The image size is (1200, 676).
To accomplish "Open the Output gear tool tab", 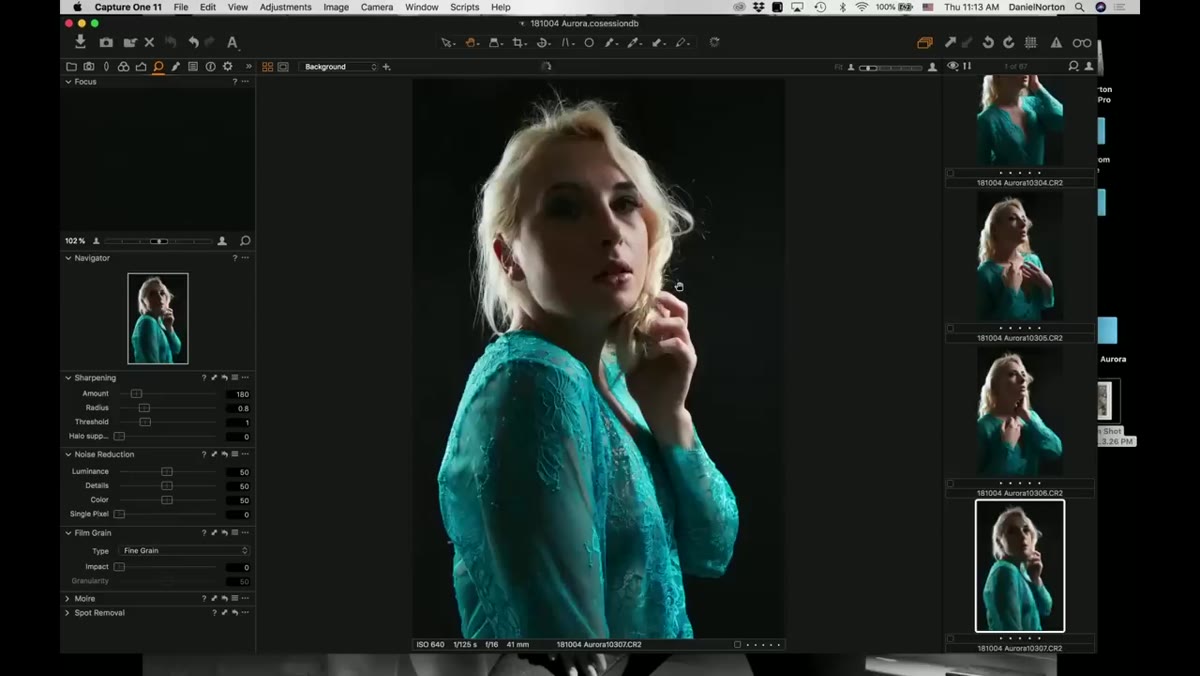I will click(228, 66).
